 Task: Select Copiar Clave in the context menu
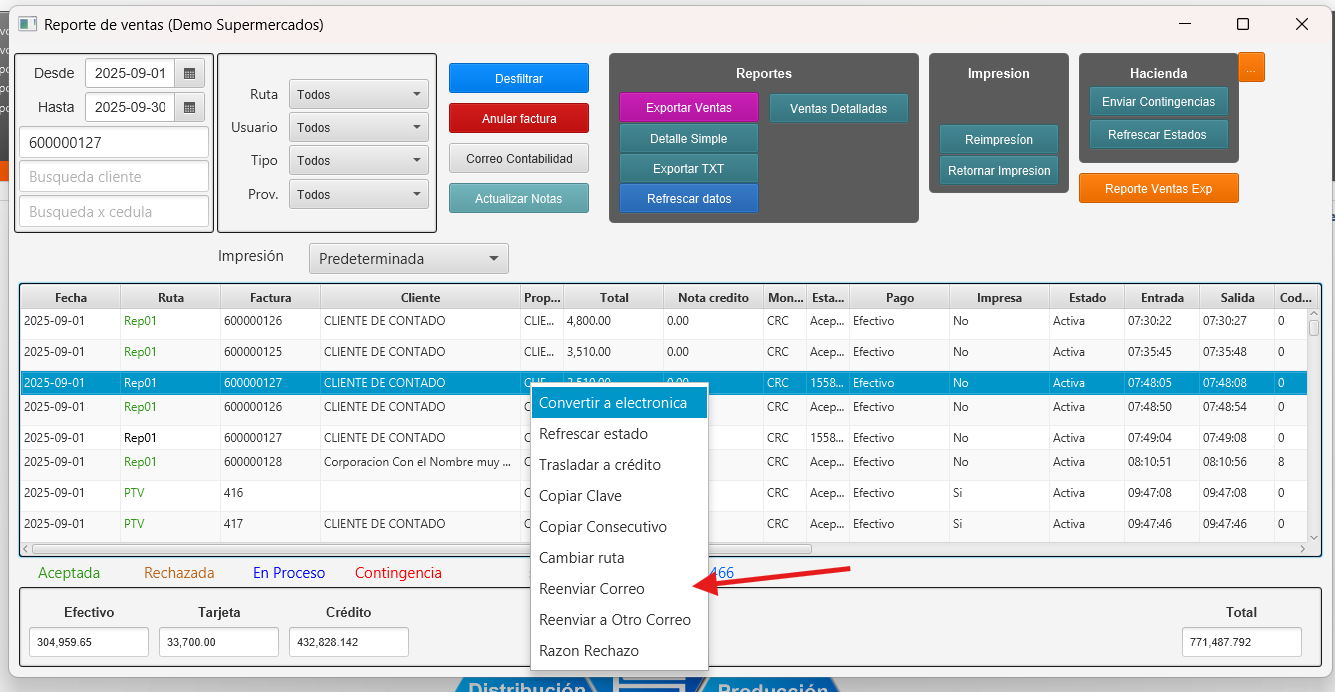(x=580, y=496)
